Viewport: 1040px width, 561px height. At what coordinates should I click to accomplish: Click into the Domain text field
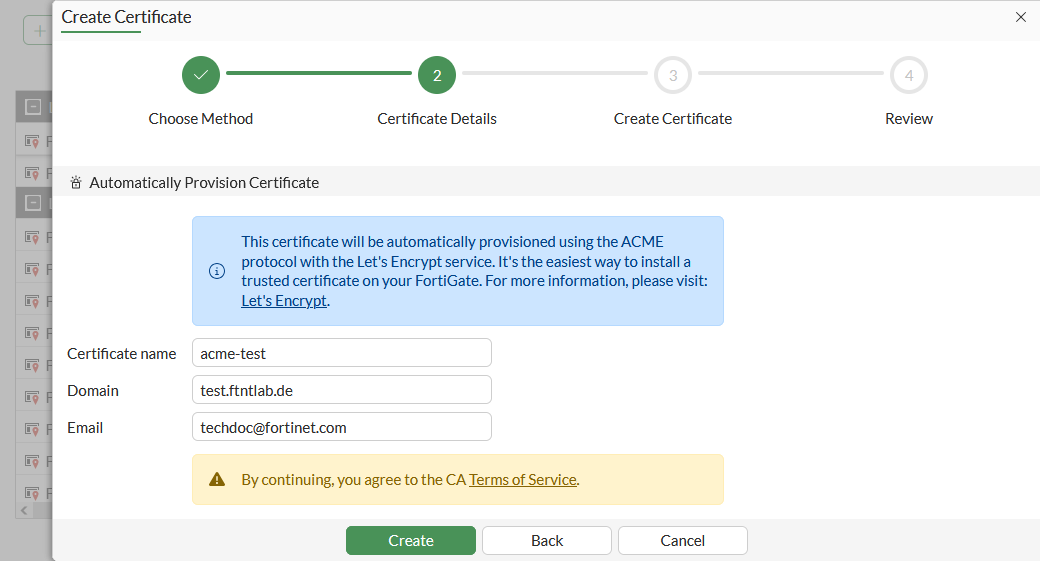point(341,390)
